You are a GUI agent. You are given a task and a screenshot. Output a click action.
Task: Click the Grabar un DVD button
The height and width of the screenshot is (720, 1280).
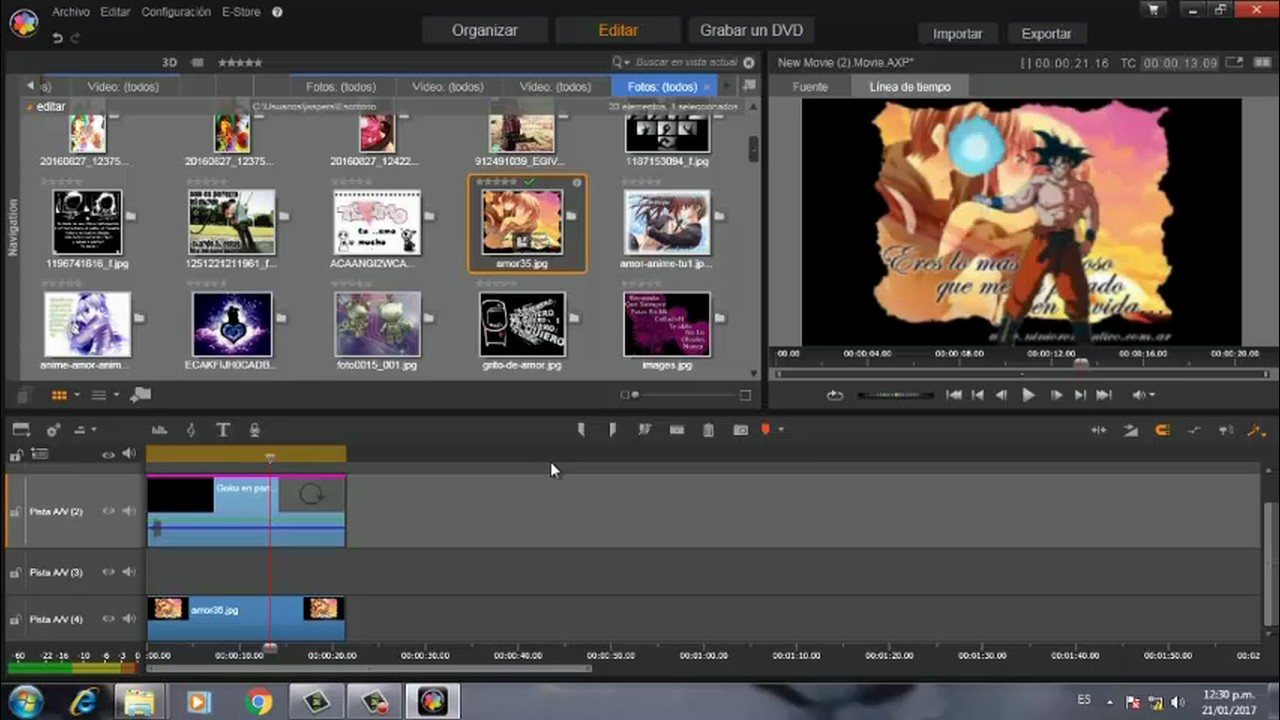coord(751,30)
